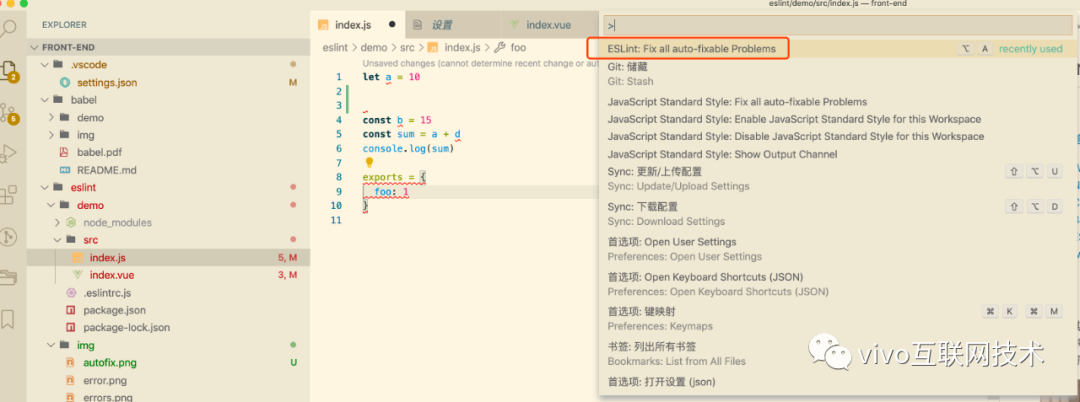Click the demo breadcrumb segment
This screenshot has width=1080, height=402.
point(374,47)
